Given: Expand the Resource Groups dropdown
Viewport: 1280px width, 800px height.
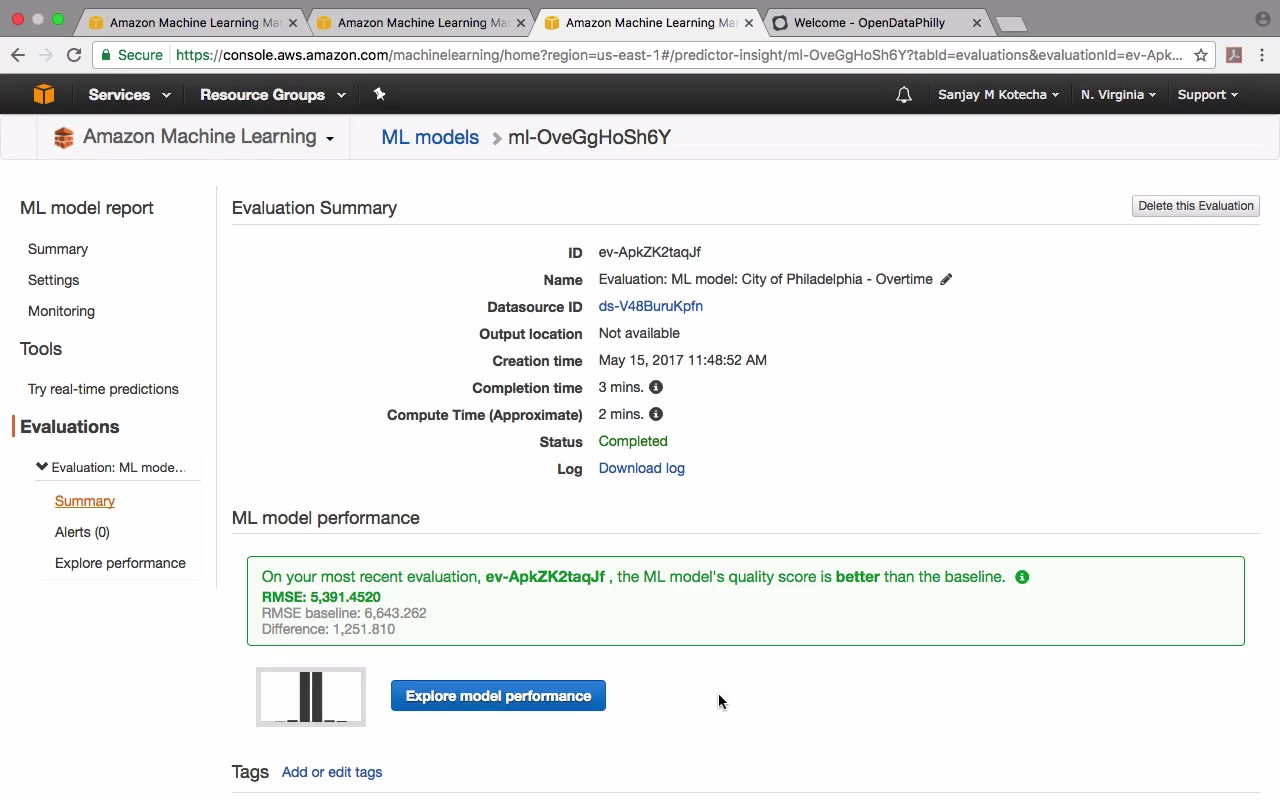Looking at the screenshot, I should [x=272, y=95].
